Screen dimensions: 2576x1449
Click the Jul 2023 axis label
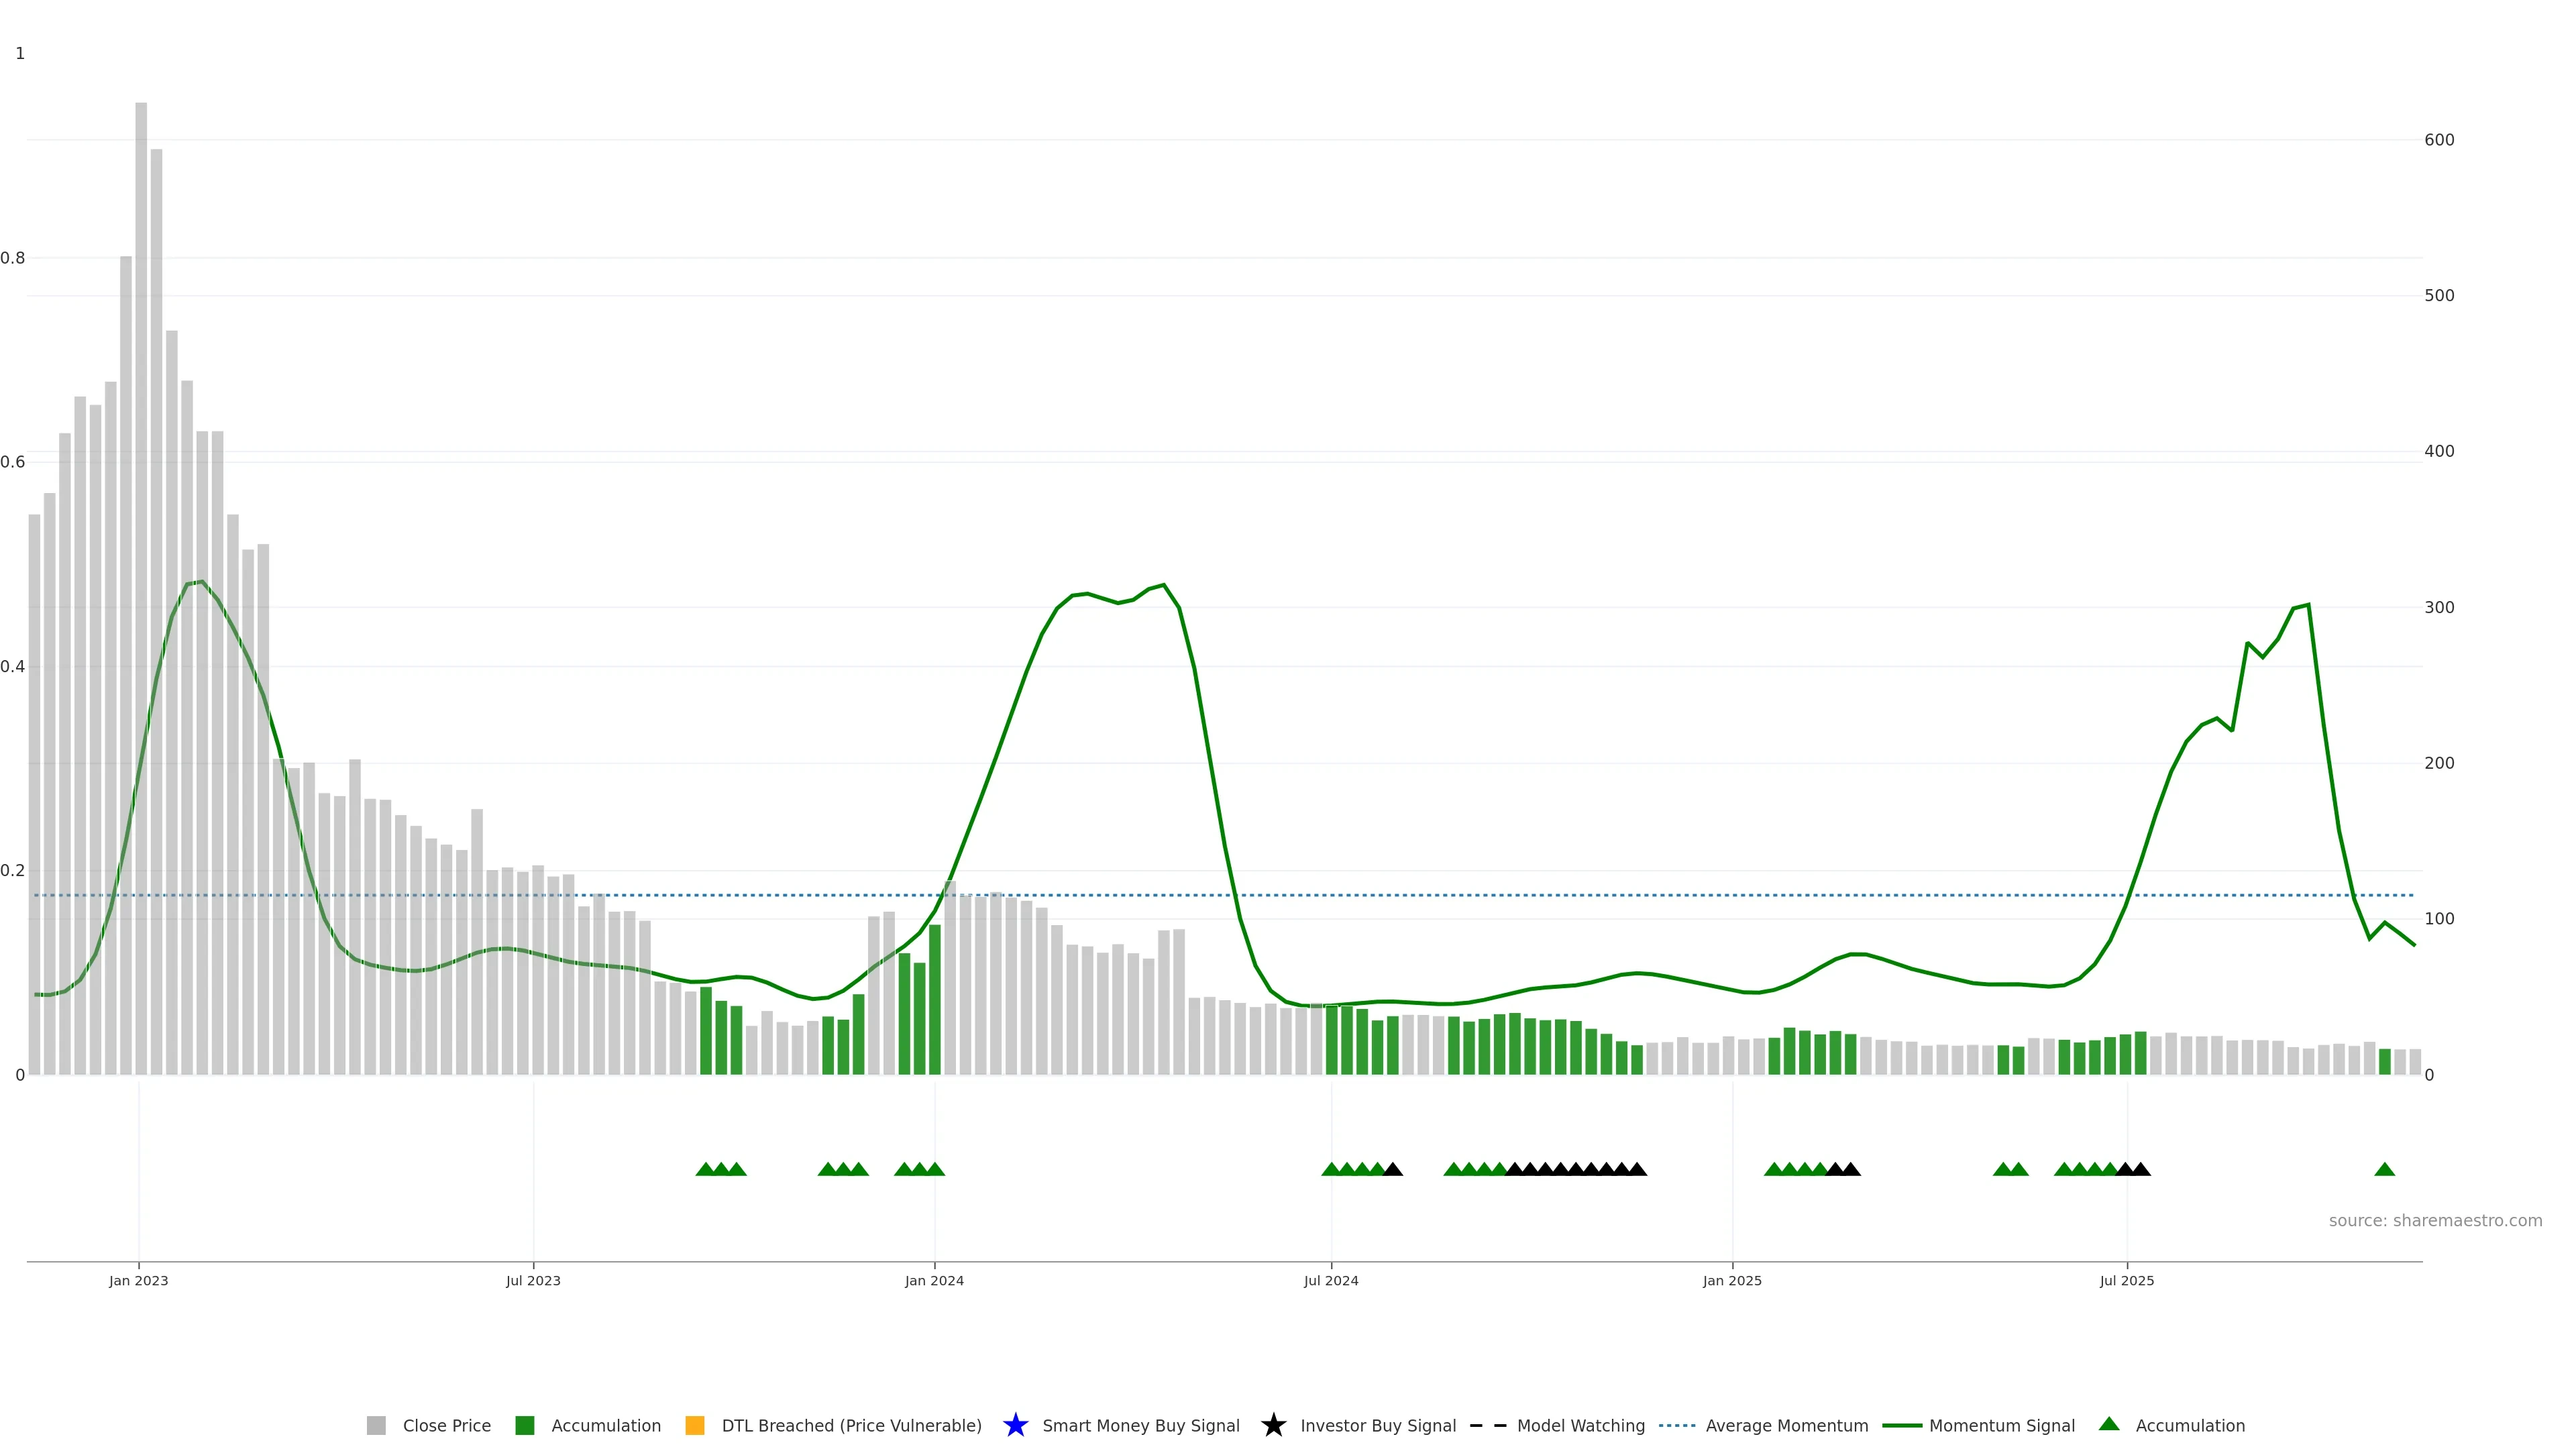click(x=533, y=1280)
